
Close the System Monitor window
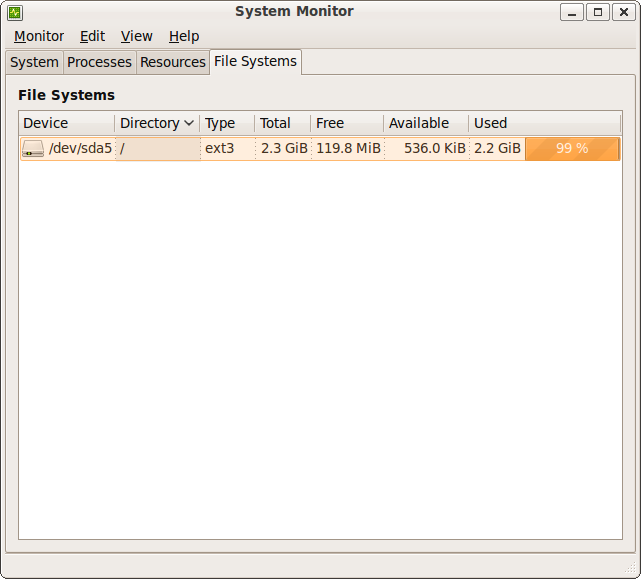pos(624,12)
